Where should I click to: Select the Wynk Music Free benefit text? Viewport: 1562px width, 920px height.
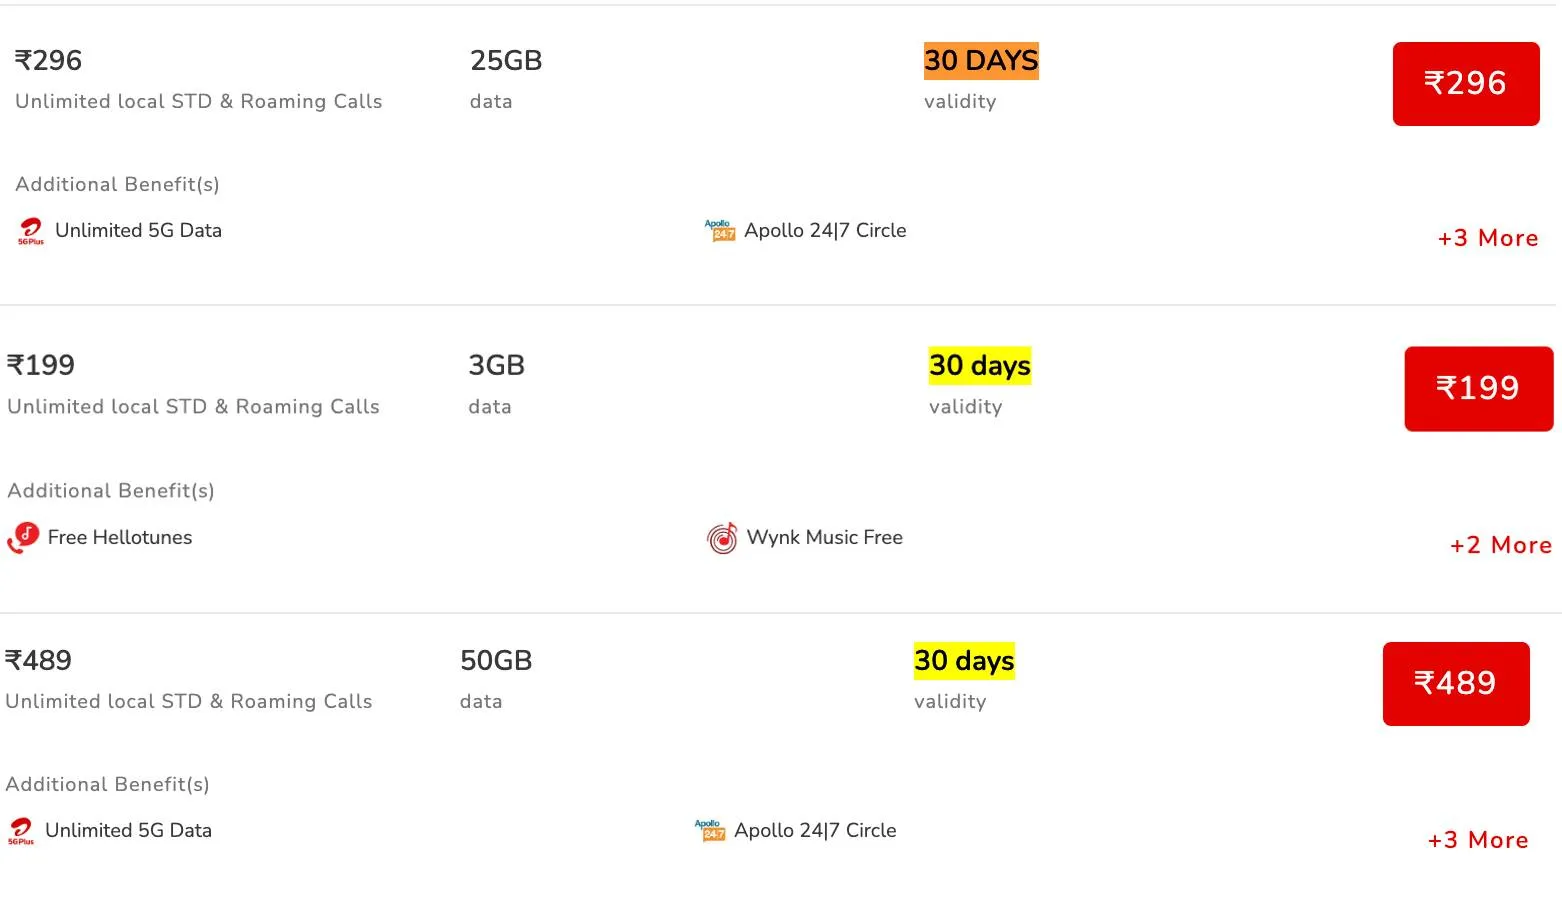pos(825,538)
